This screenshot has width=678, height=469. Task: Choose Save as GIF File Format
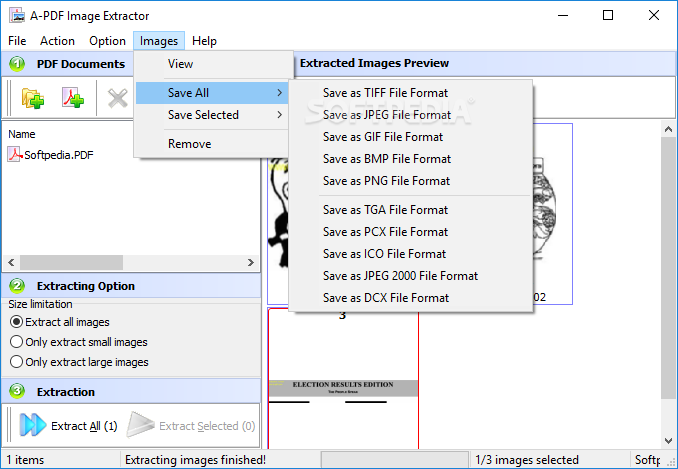coord(410,137)
